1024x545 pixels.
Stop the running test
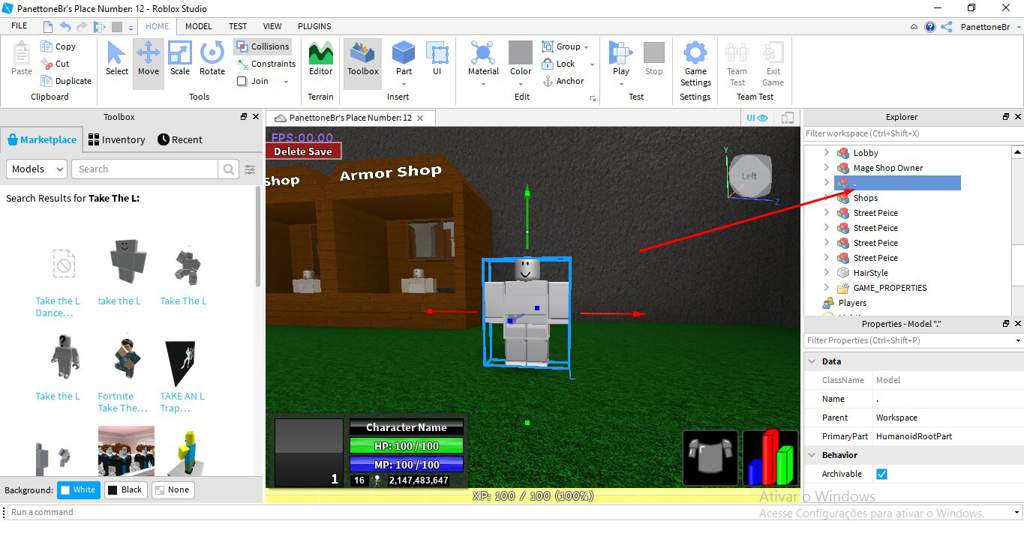[x=654, y=58]
